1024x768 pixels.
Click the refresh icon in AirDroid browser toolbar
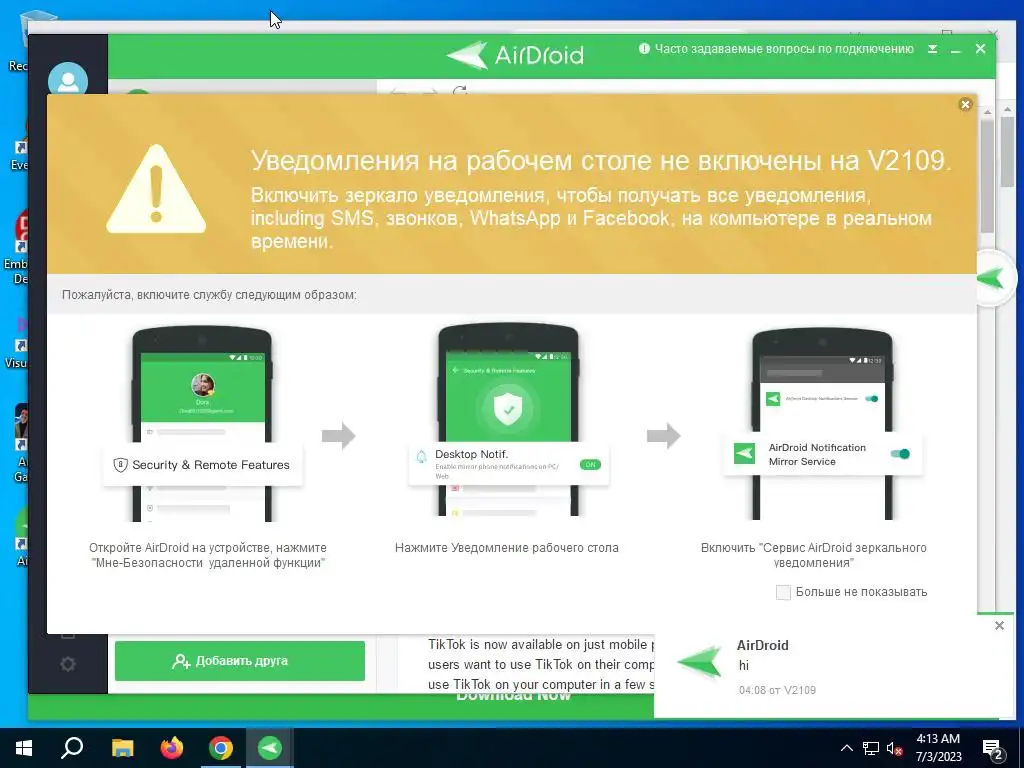click(x=460, y=91)
